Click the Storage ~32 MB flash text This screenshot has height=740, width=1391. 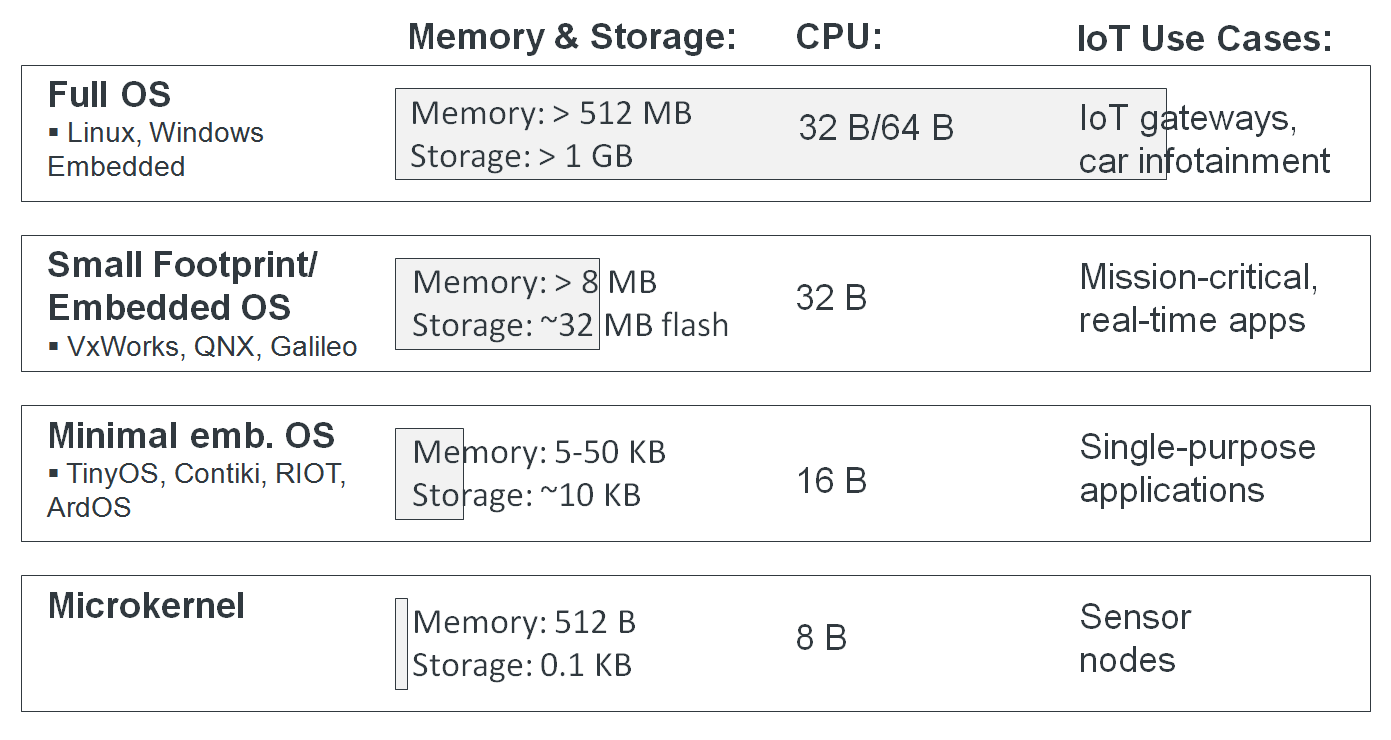(x=570, y=325)
